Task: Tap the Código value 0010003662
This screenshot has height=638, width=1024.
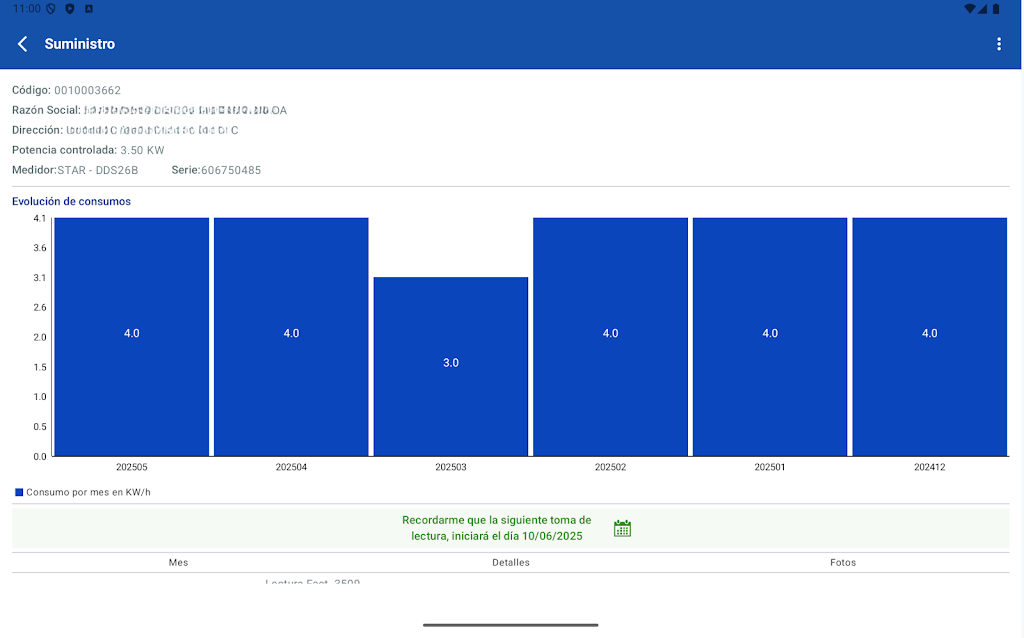Action: coord(87,90)
